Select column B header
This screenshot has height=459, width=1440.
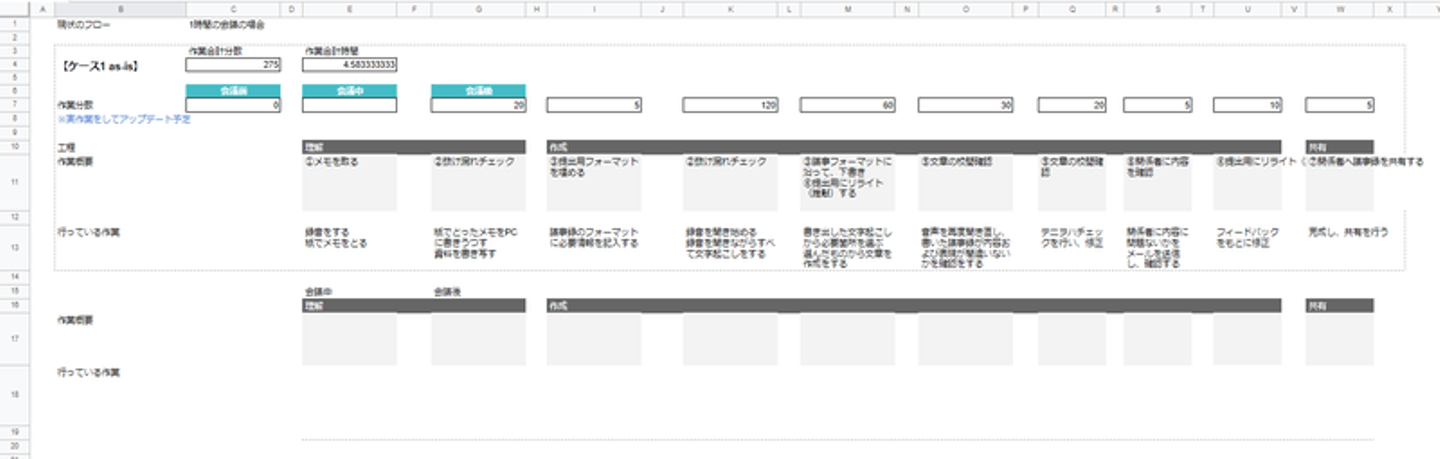click(120, 9)
